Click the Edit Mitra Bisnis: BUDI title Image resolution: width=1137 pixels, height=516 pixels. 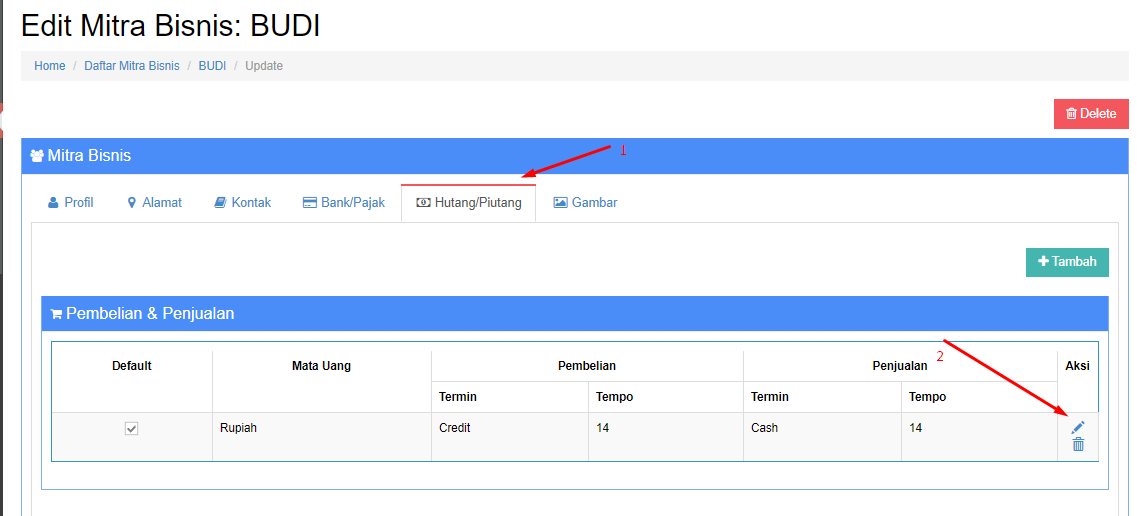pos(170,25)
